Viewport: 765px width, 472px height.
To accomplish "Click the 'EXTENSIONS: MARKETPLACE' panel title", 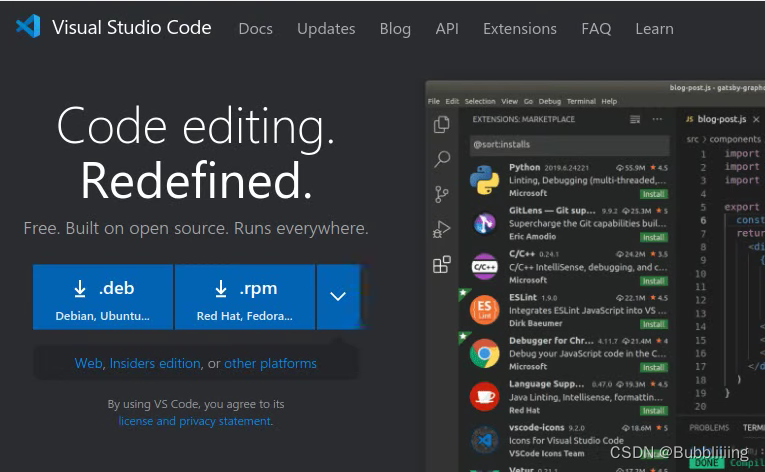I will click(523, 120).
